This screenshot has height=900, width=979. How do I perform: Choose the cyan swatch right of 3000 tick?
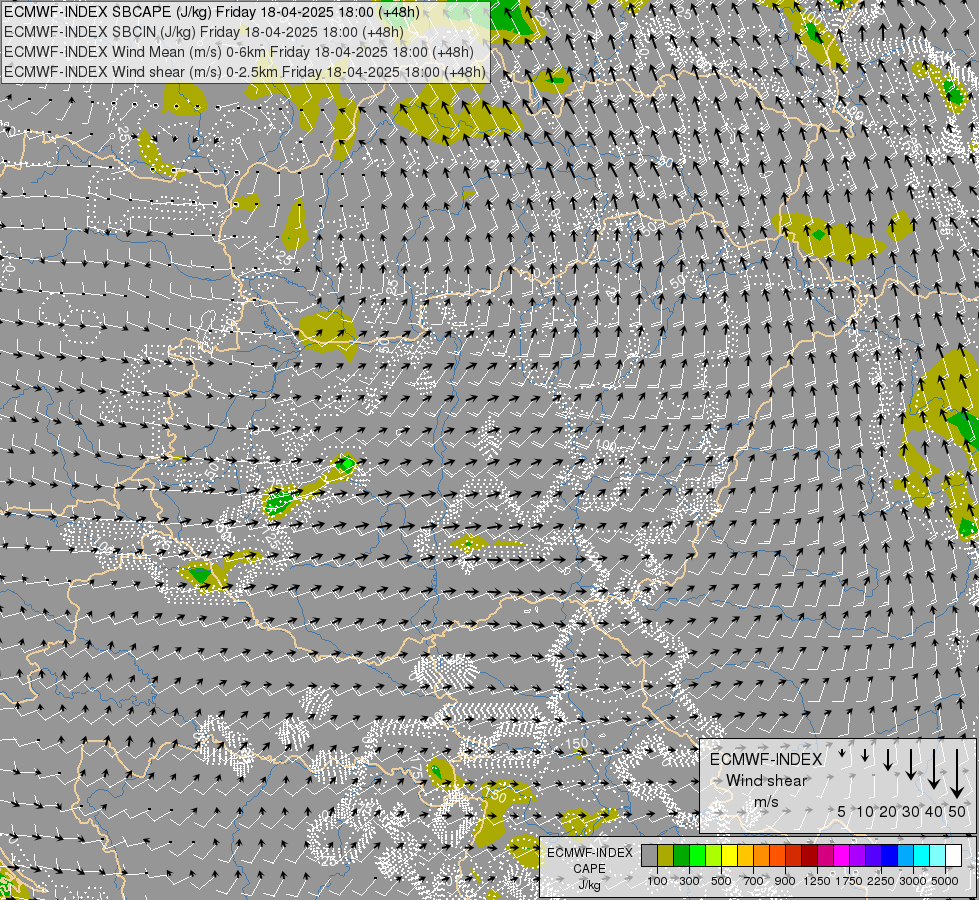point(922,856)
